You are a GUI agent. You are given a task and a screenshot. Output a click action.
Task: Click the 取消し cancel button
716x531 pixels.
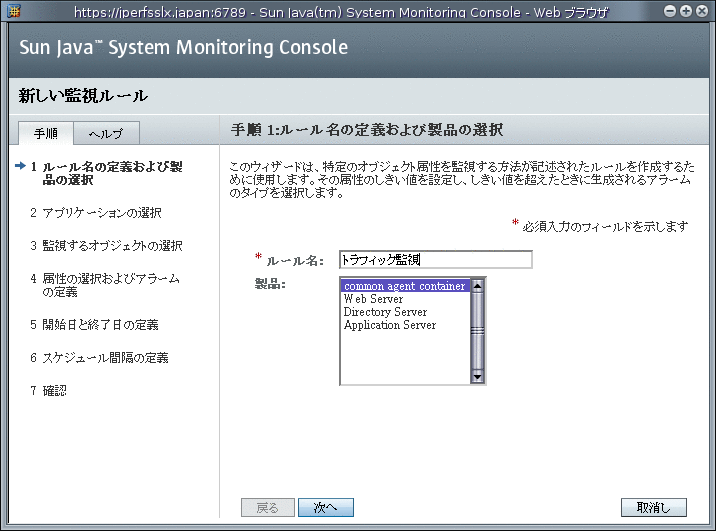click(653, 507)
